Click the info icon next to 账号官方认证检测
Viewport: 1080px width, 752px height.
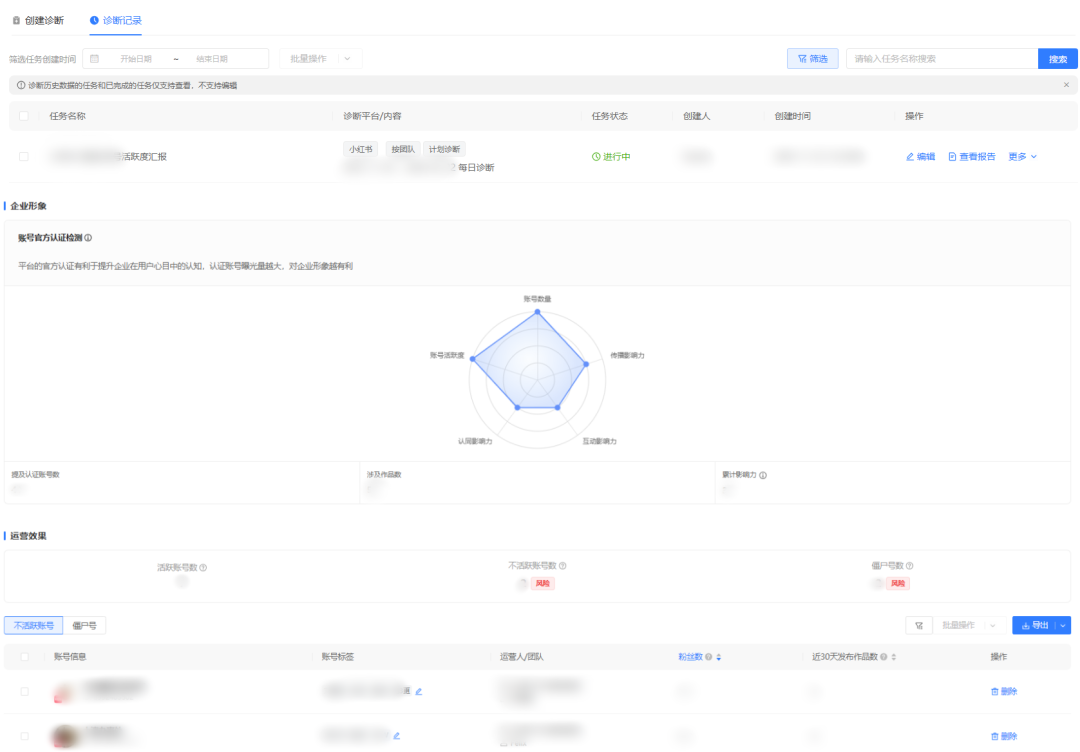[89, 238]
